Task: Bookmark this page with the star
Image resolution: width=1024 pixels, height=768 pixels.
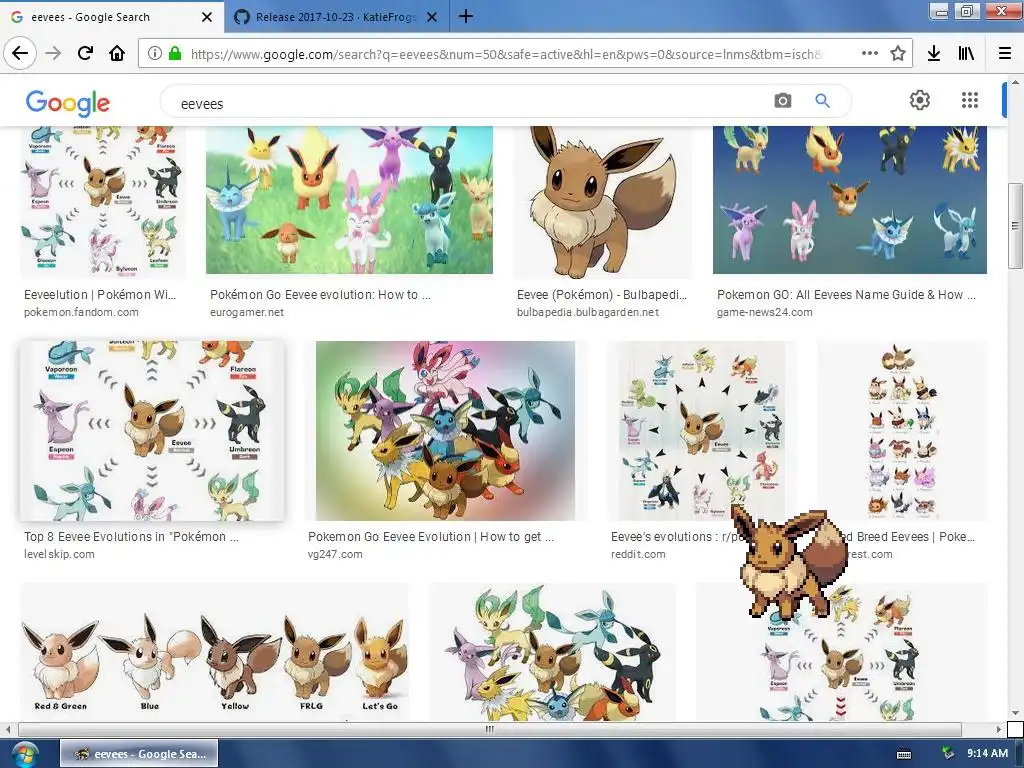Action: pyautogui.click(x=898, y=54)
